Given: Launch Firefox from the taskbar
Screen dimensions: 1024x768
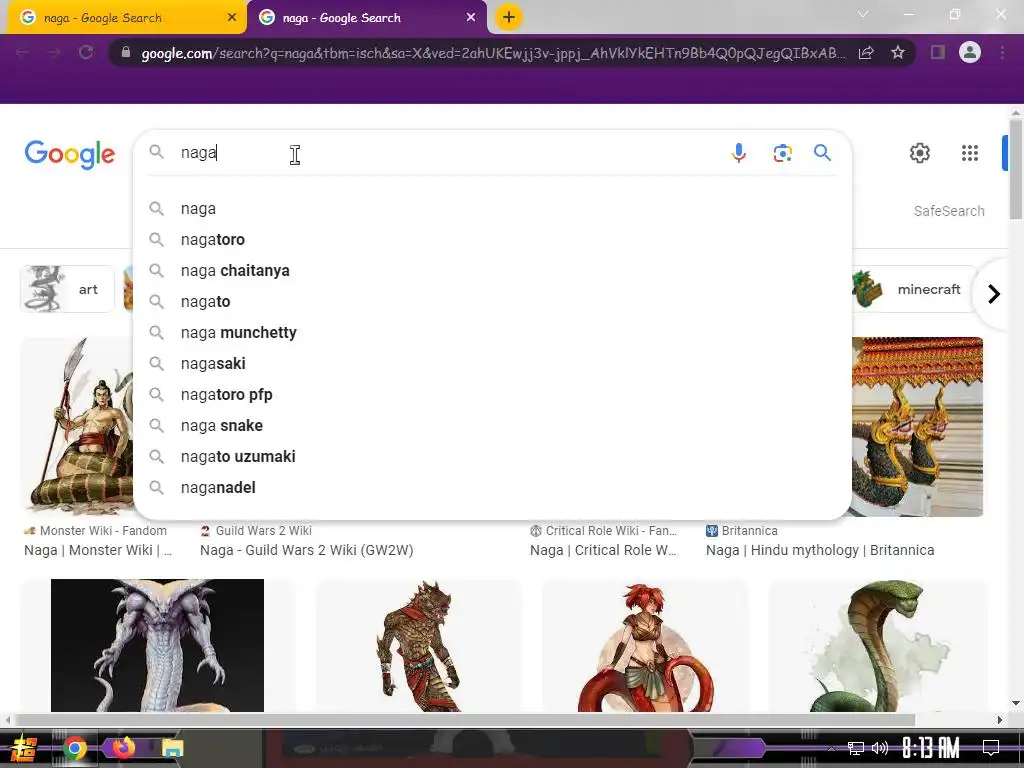Looking at the screenshot, I should (123, 748).
